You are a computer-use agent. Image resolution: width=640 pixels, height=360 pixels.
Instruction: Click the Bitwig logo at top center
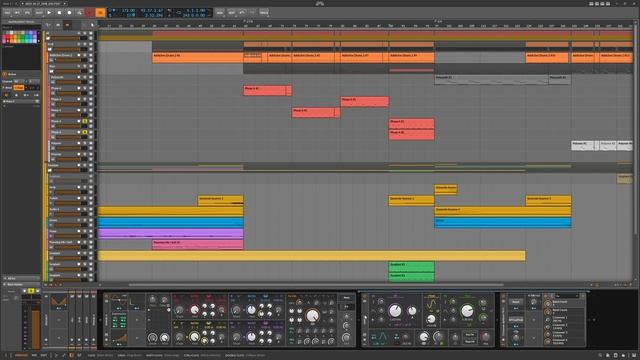[320, 3]
